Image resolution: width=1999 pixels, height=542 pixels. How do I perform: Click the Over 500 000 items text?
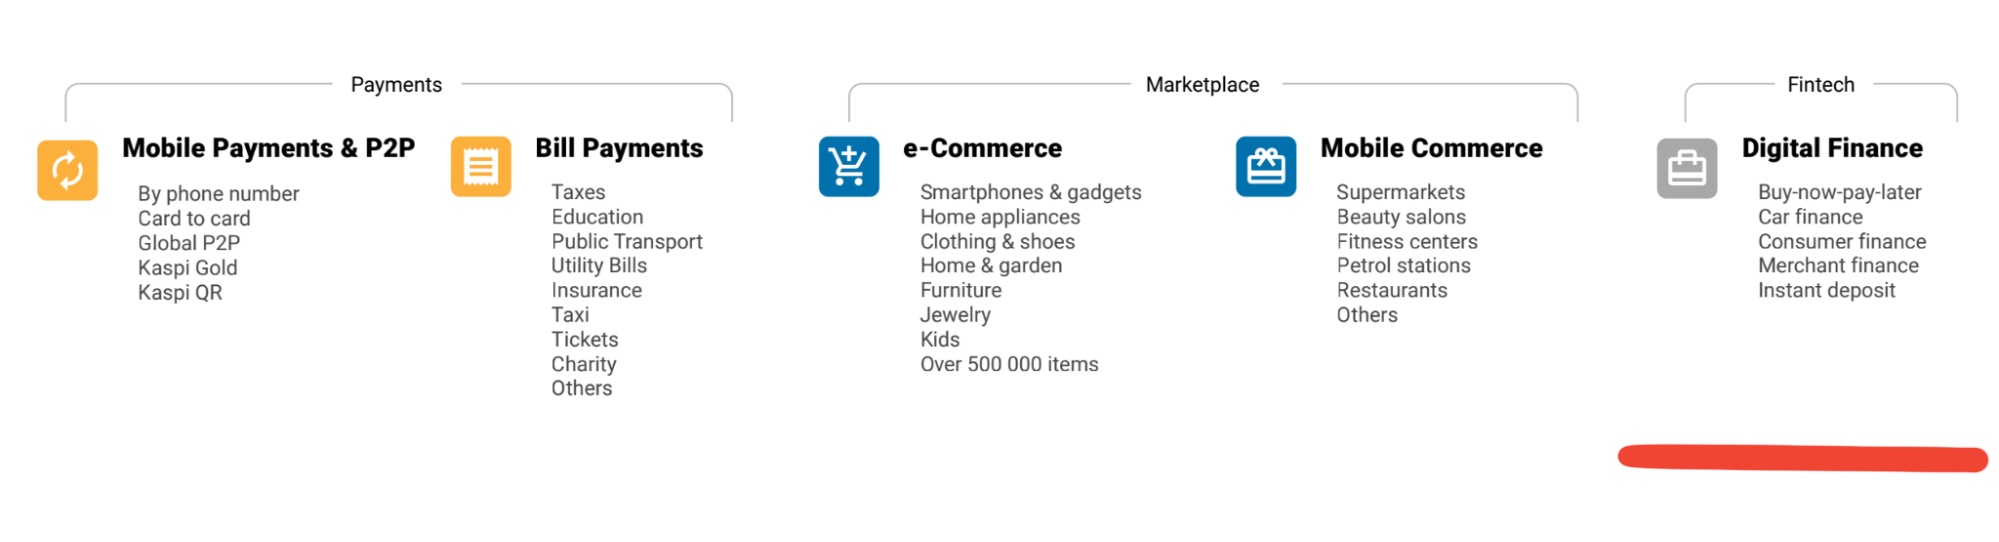pos(1009,365)
